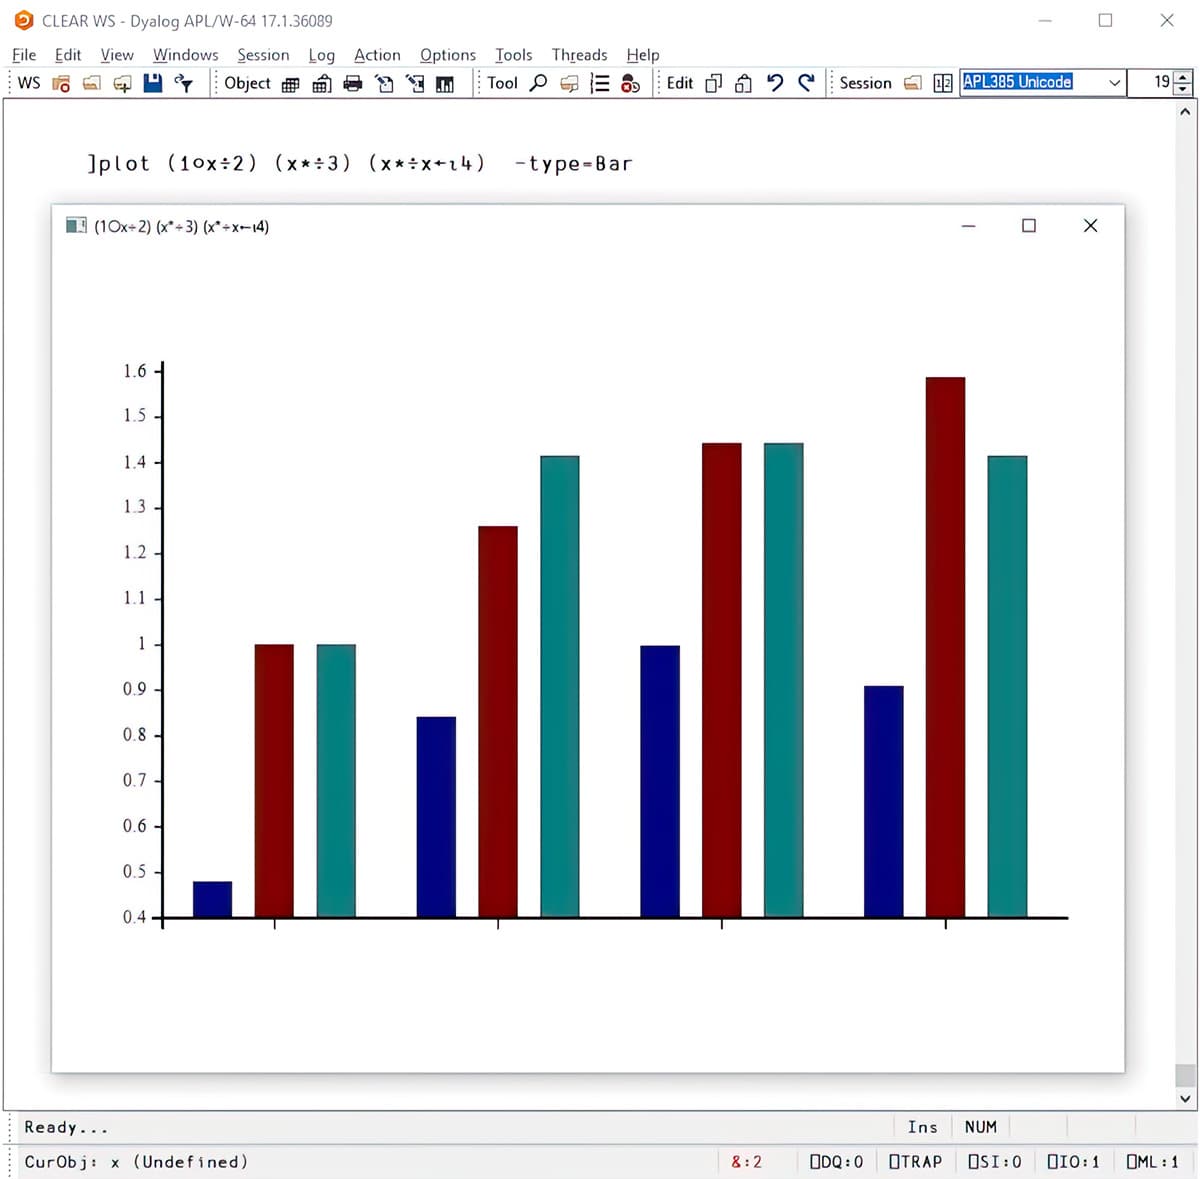Toggle the boxing 1|2 session icon
Viewport: 1200px width, 1179px height.
pyautogui.click(x=942, y=84)
